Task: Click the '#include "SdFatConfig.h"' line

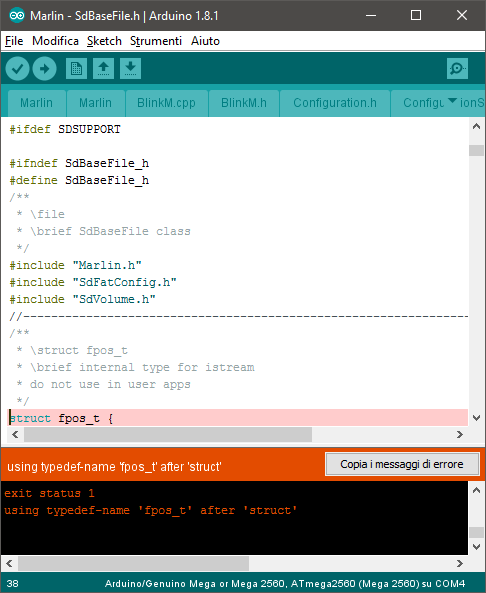Action: coord(93,283)
